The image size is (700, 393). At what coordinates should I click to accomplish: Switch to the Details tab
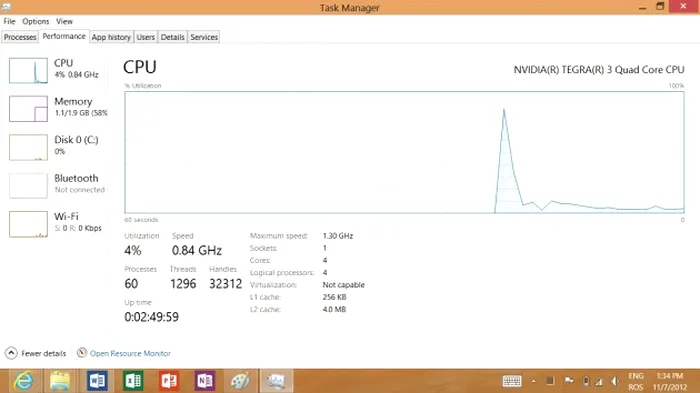pyautogui.click(x=172, y=37)
